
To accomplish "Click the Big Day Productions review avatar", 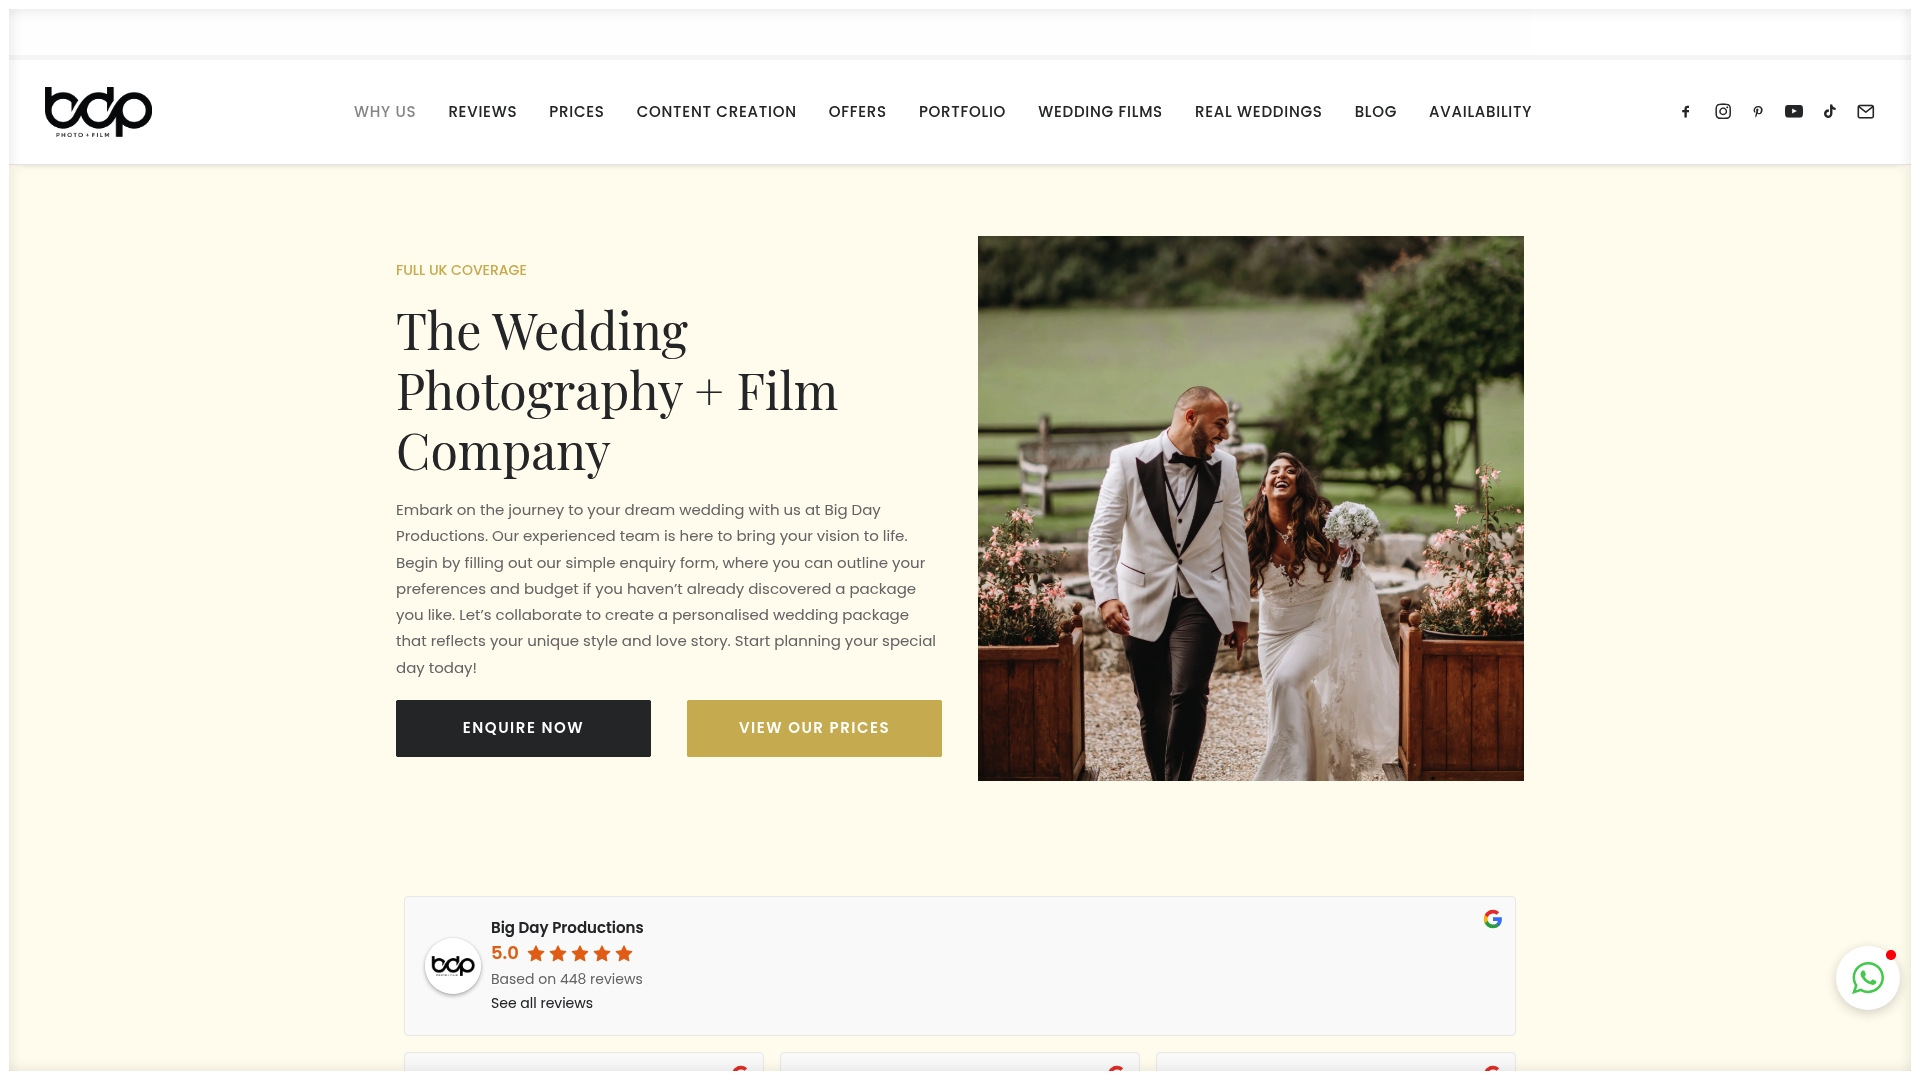I will point(453,965).
